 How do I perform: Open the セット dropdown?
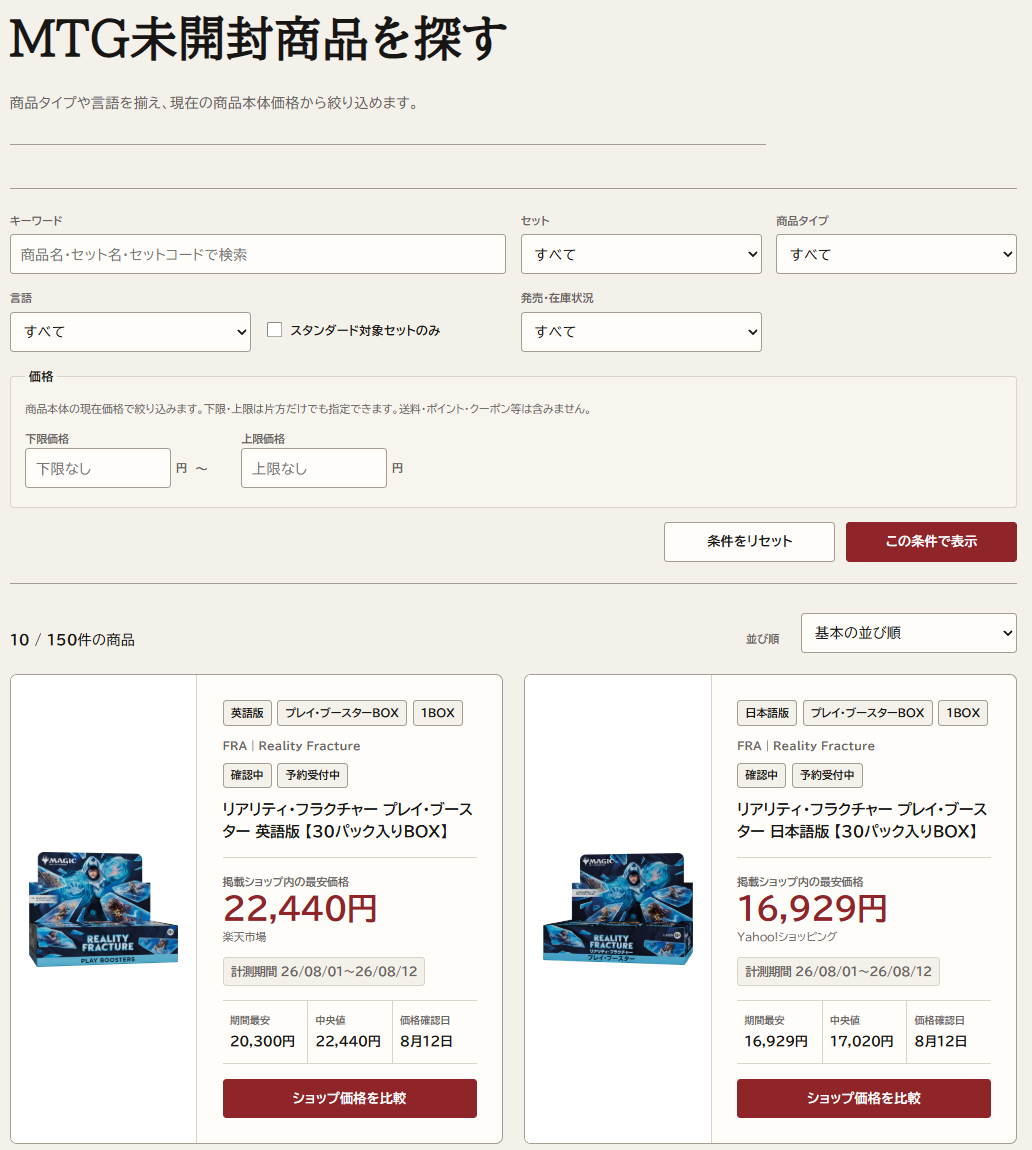tap(641, 254)
